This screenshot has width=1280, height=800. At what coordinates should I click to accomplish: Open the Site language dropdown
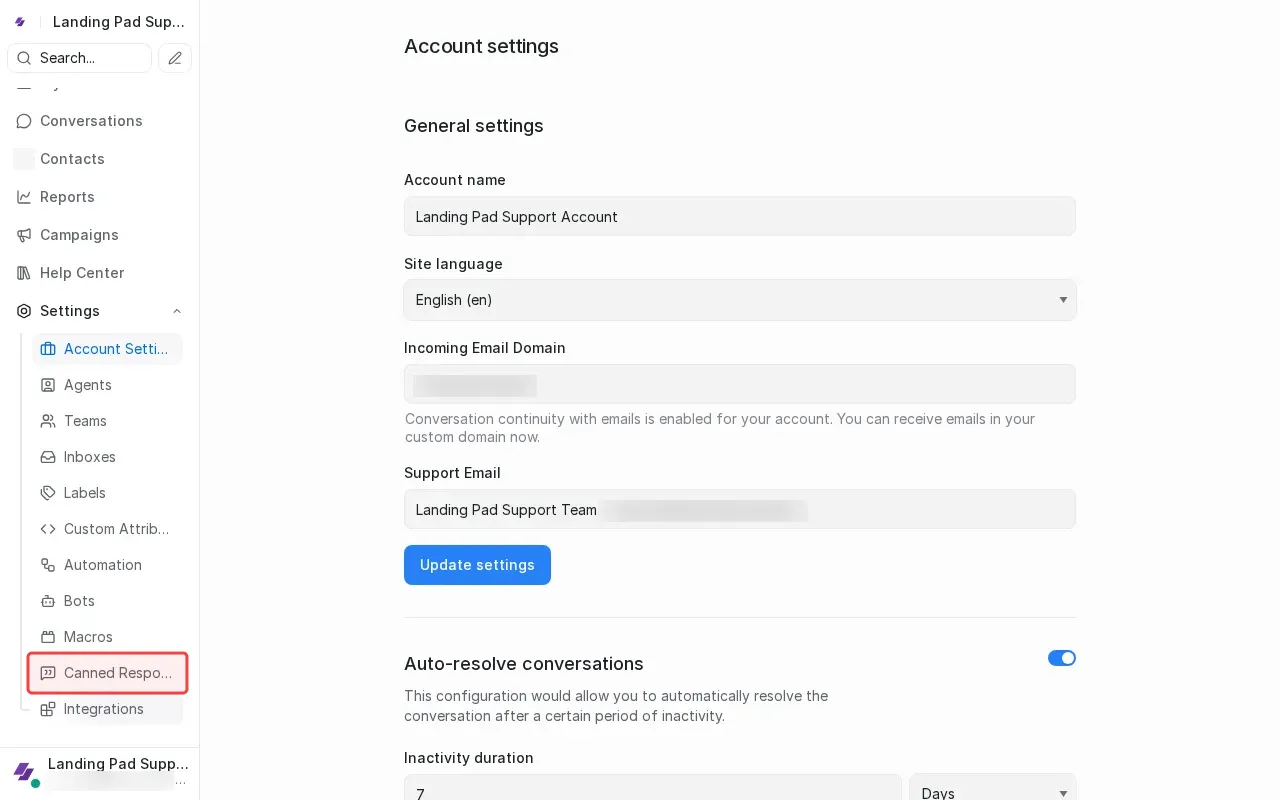(740, 300)
